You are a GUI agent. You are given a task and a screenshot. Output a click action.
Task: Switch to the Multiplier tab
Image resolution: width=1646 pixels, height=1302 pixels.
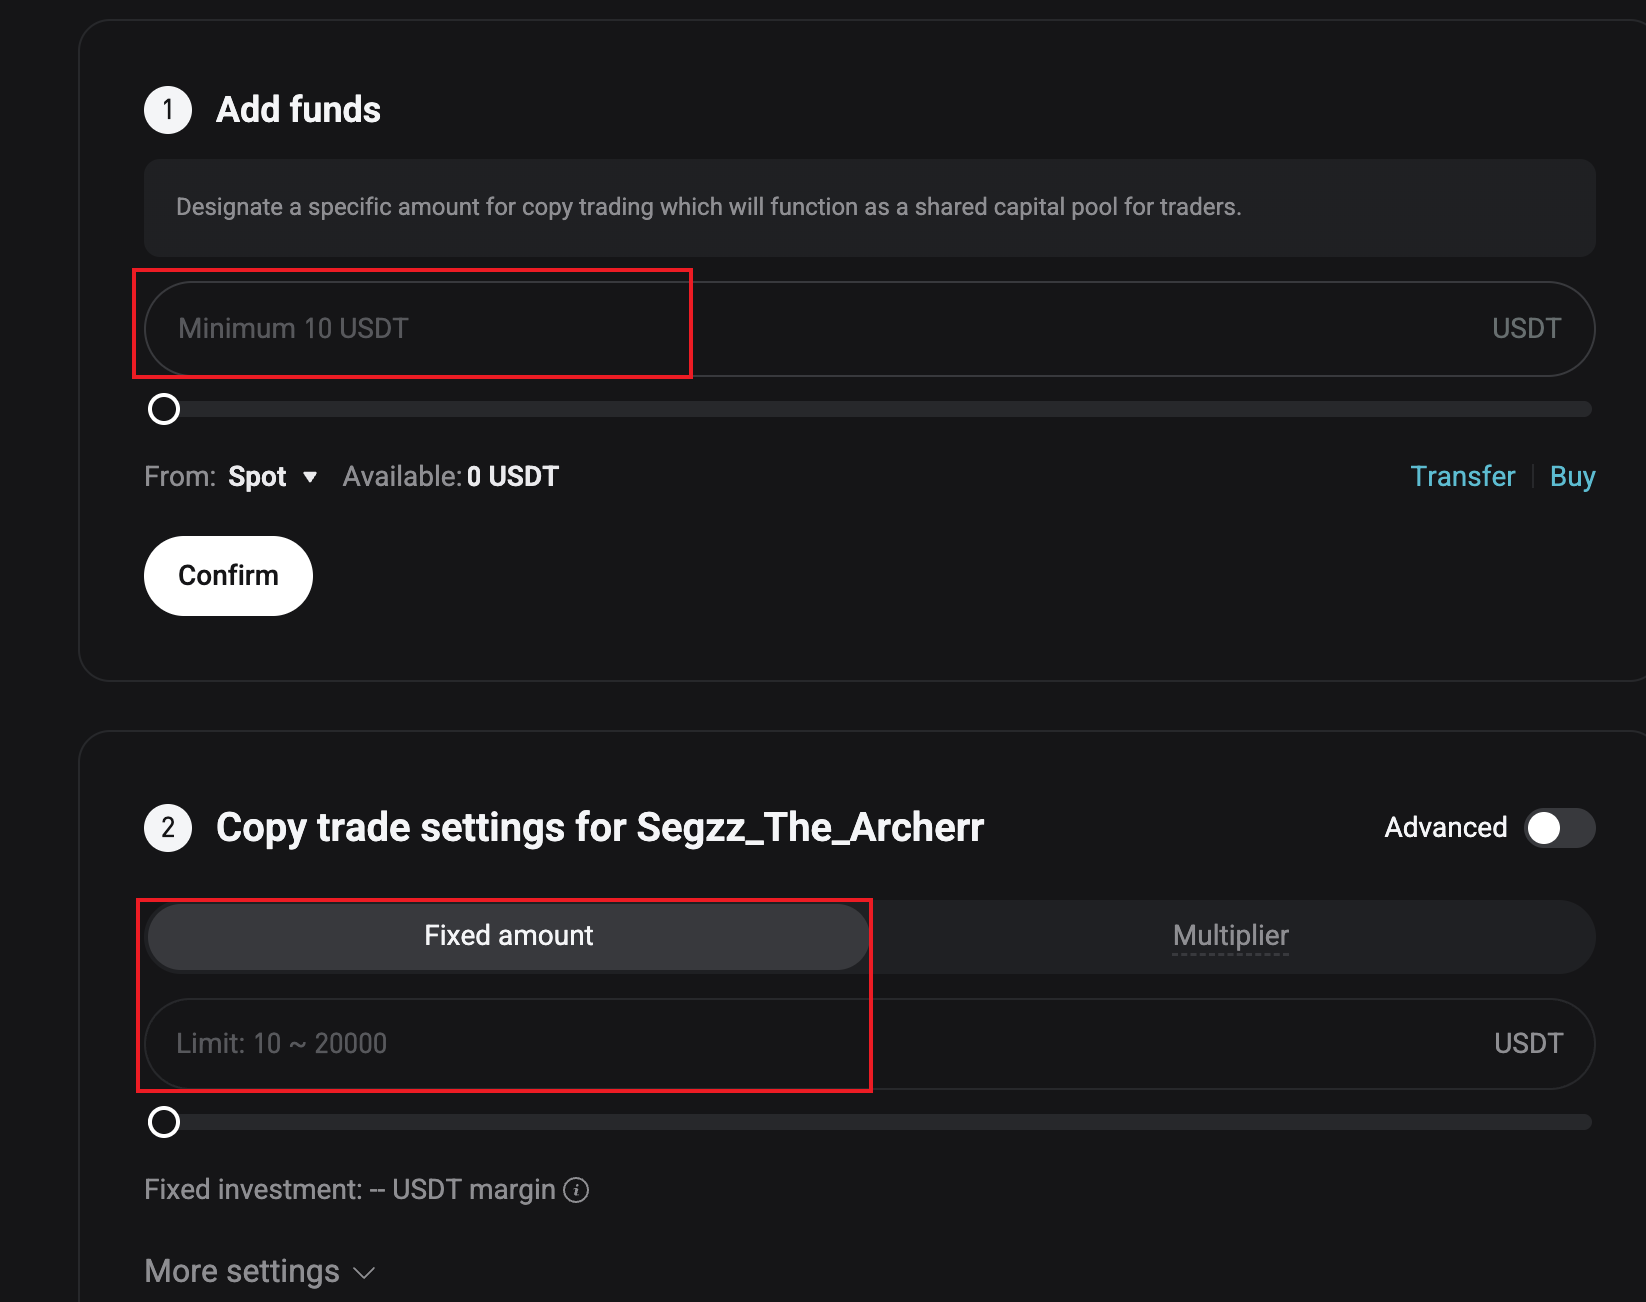(x=1230, y=936)
